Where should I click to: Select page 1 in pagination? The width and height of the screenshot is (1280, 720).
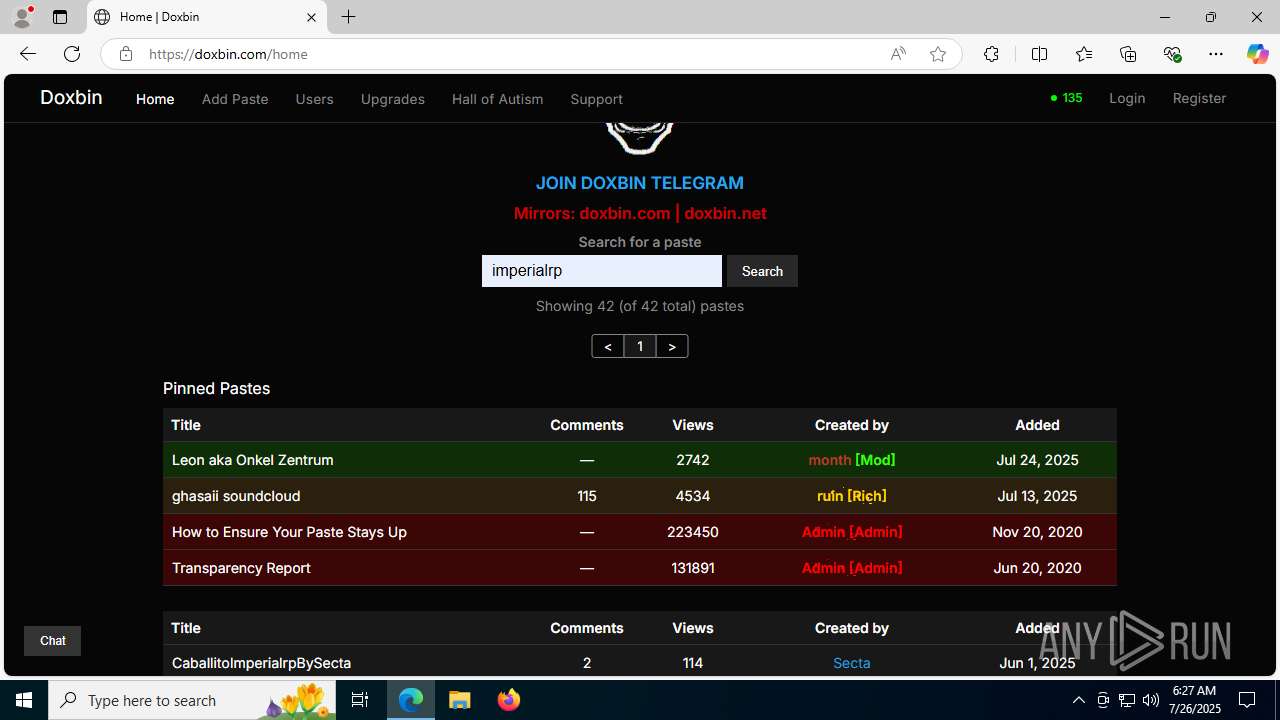640,346
